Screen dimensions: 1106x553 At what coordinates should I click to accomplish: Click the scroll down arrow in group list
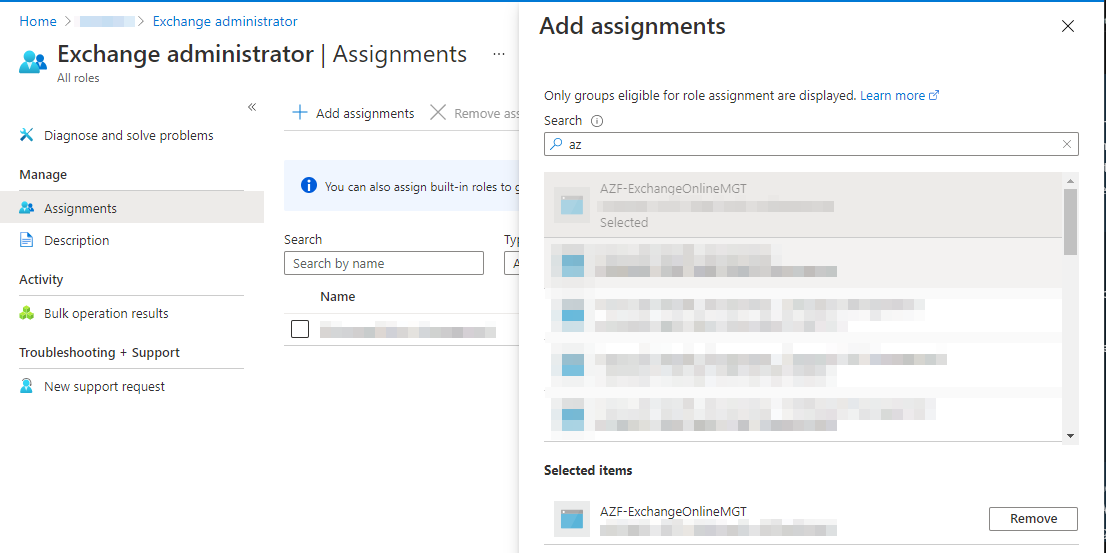pos(1070,437)
